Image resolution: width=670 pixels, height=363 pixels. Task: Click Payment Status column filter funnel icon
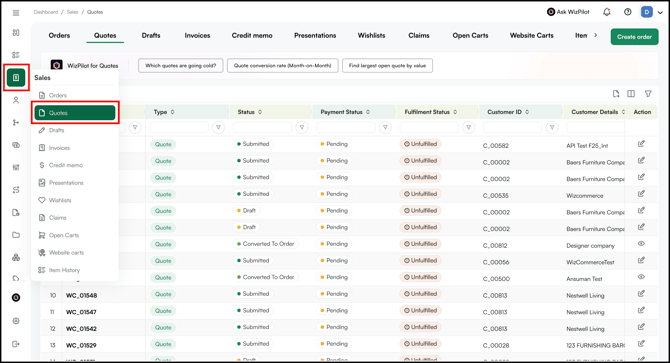coord(385,127)
